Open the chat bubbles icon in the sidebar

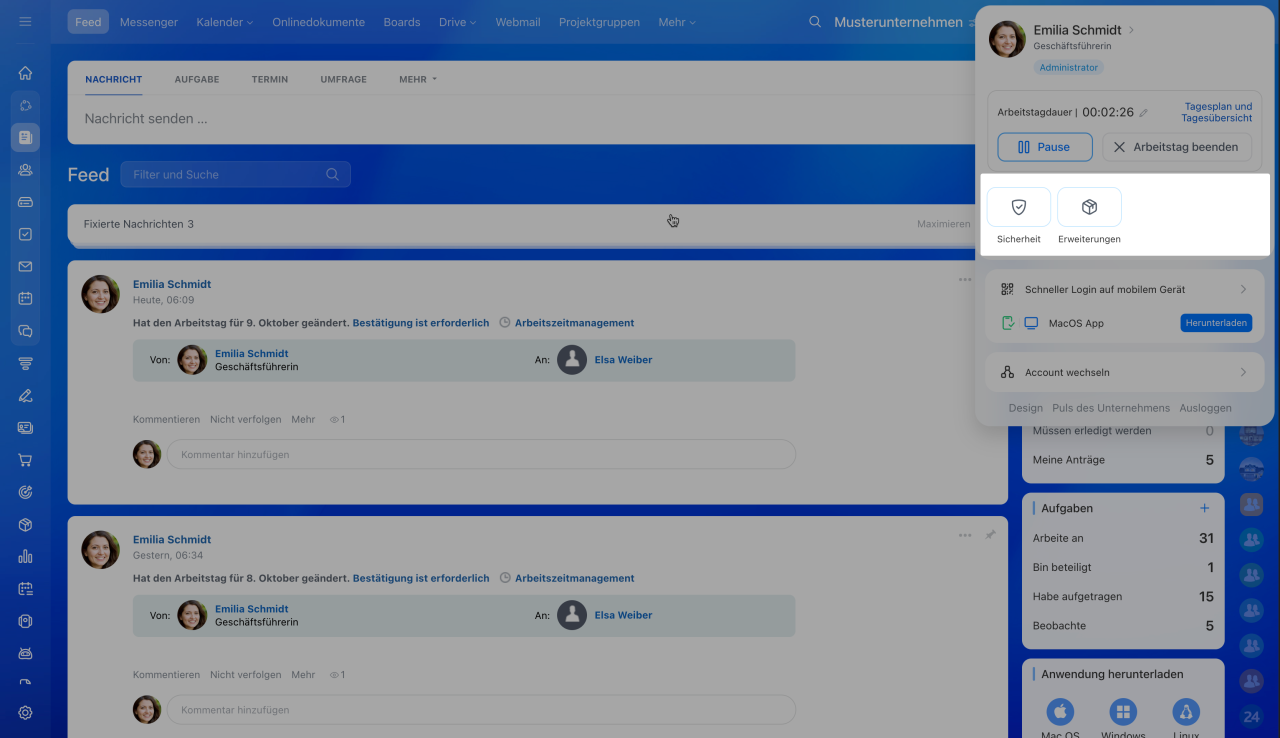coord(25,331)
